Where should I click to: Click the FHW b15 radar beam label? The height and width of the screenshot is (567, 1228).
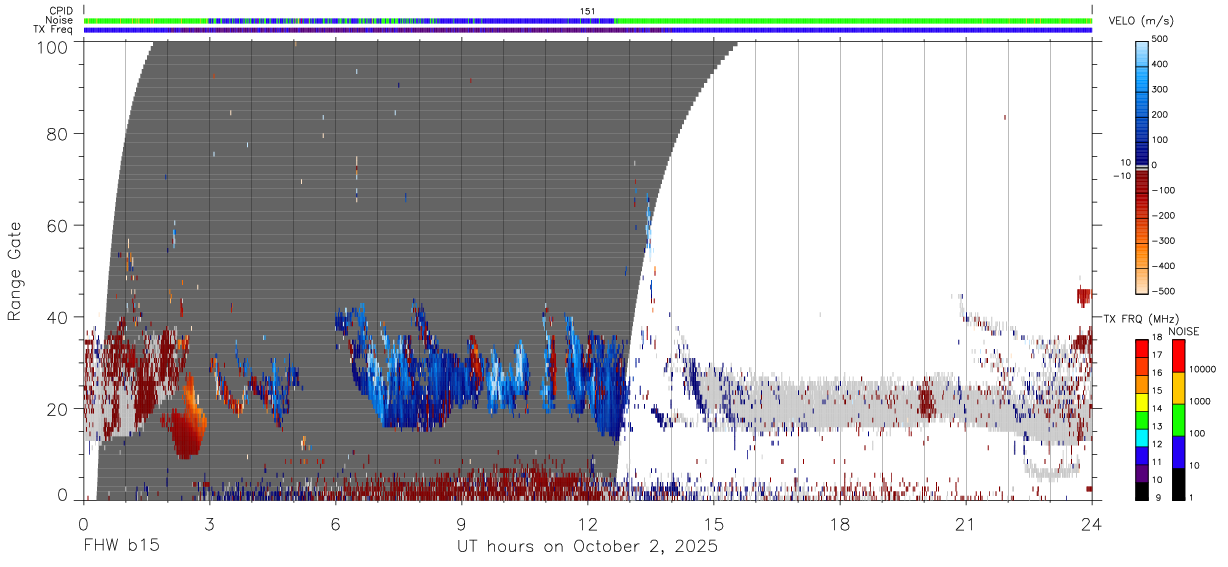[x=122, y=547]
